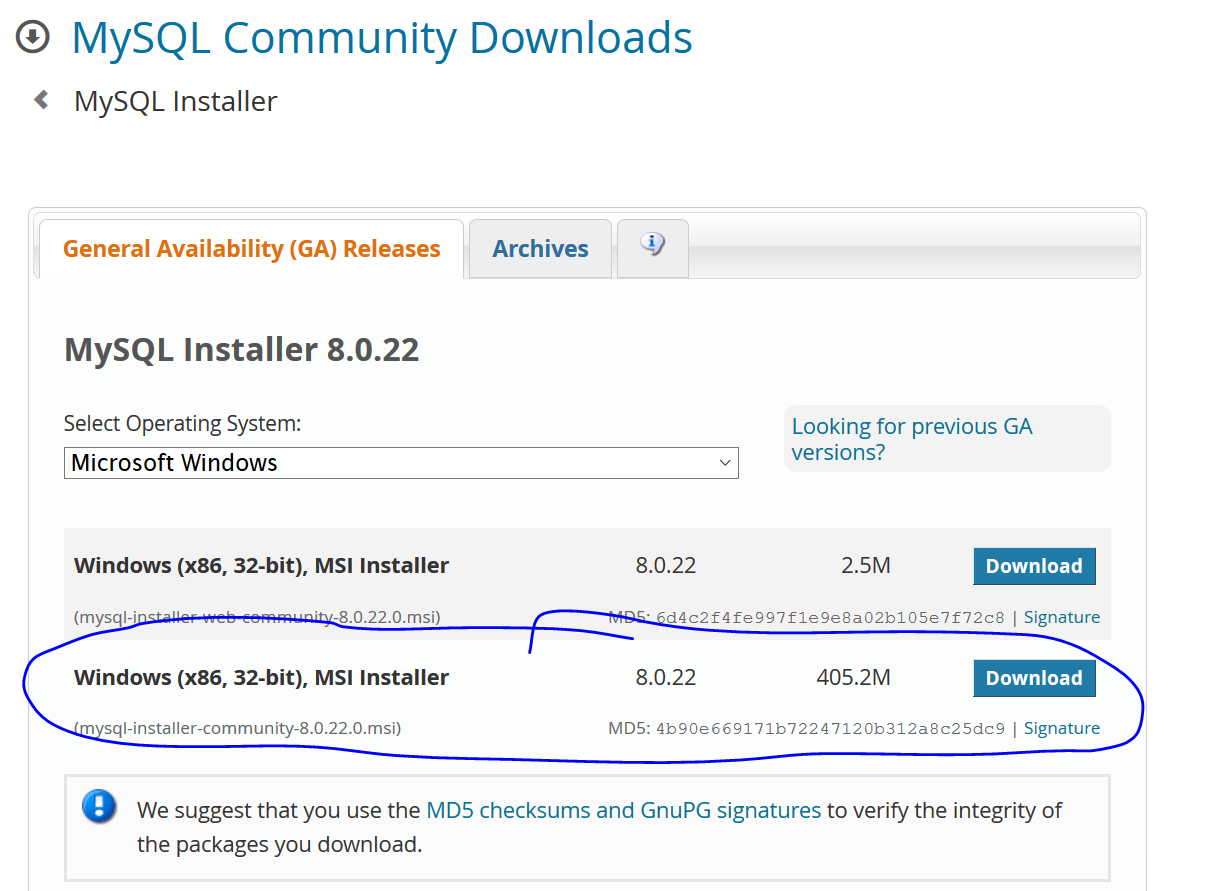
Task: Click the blue info icon in the suggestion box
Action: (x=99, y=807)
